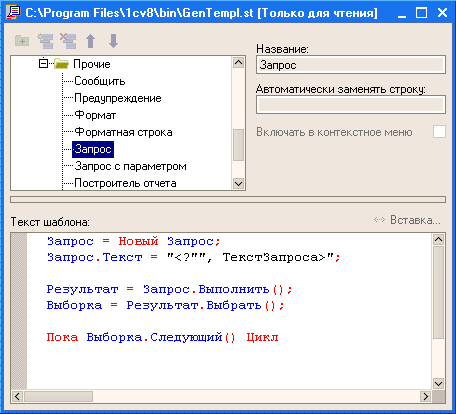The image size is (456, 414).
Task: Maximize the GenTempl.st window
Action: [422, 13]
